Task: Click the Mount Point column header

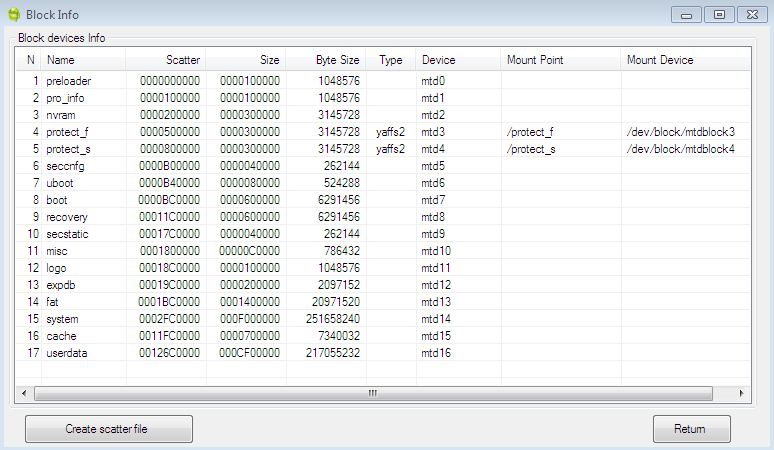Action: [x=560, y=60]
